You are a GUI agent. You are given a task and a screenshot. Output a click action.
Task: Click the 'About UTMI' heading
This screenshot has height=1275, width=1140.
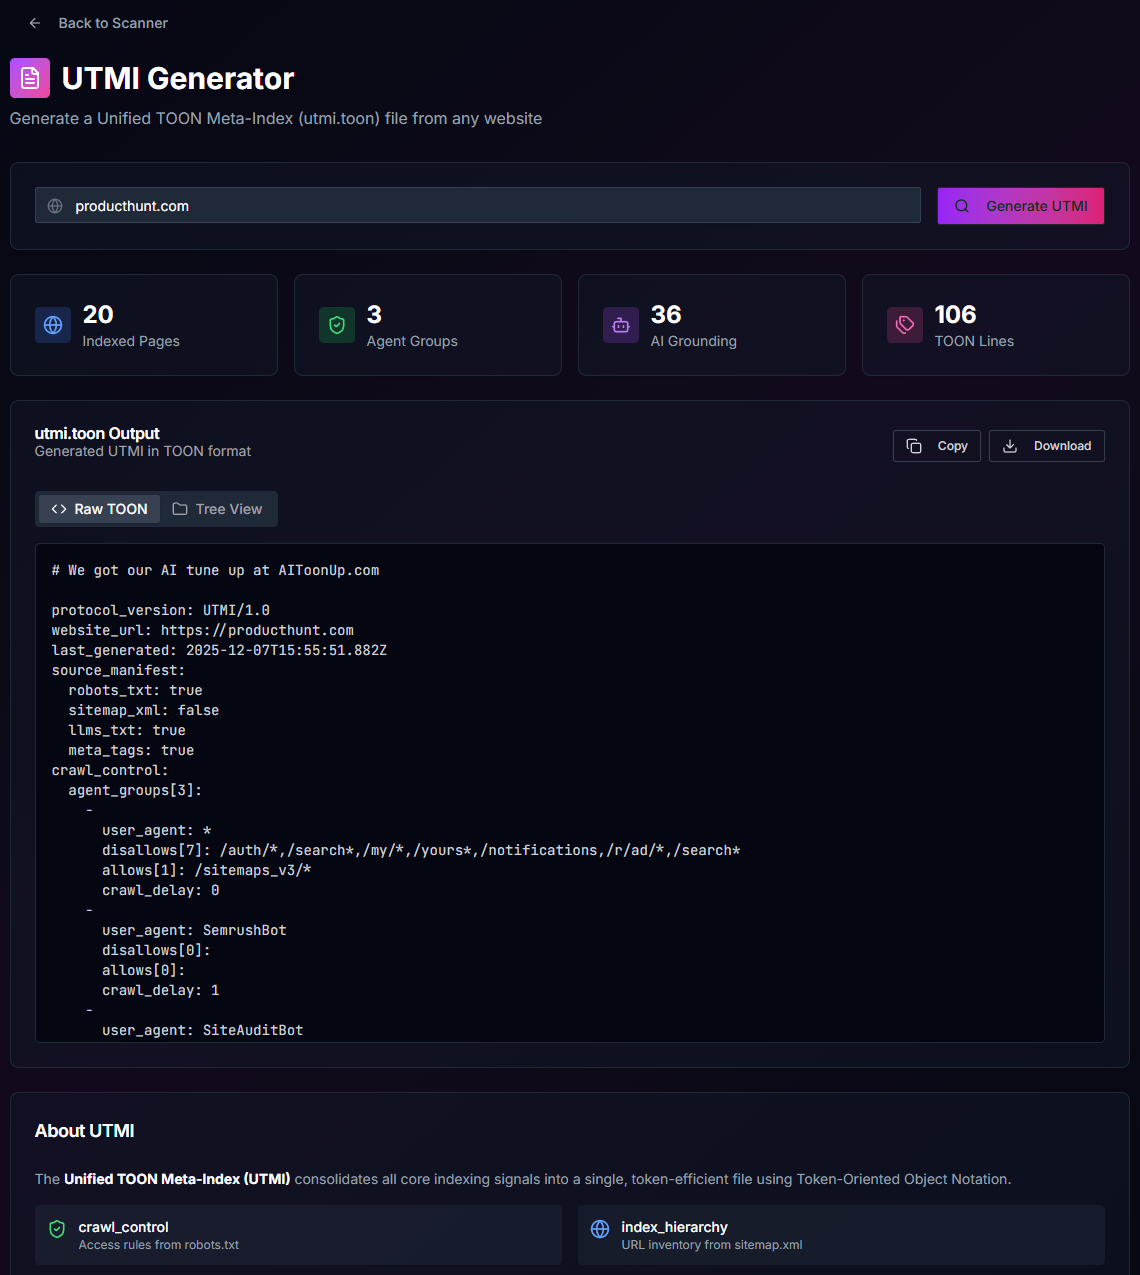85,1131
